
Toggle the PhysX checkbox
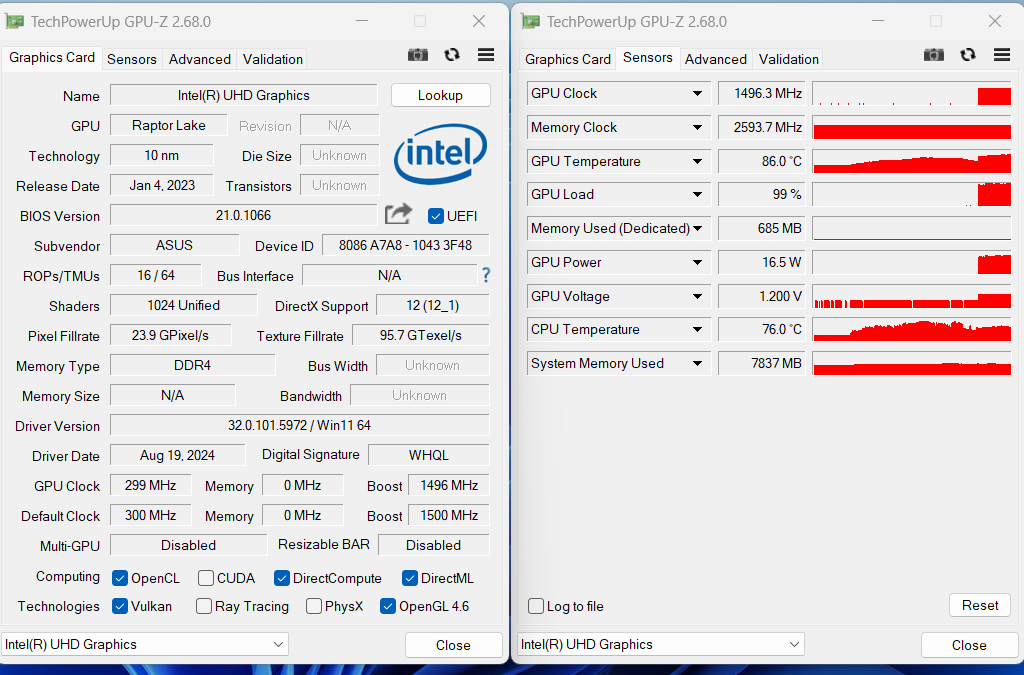tap(314, 606)
